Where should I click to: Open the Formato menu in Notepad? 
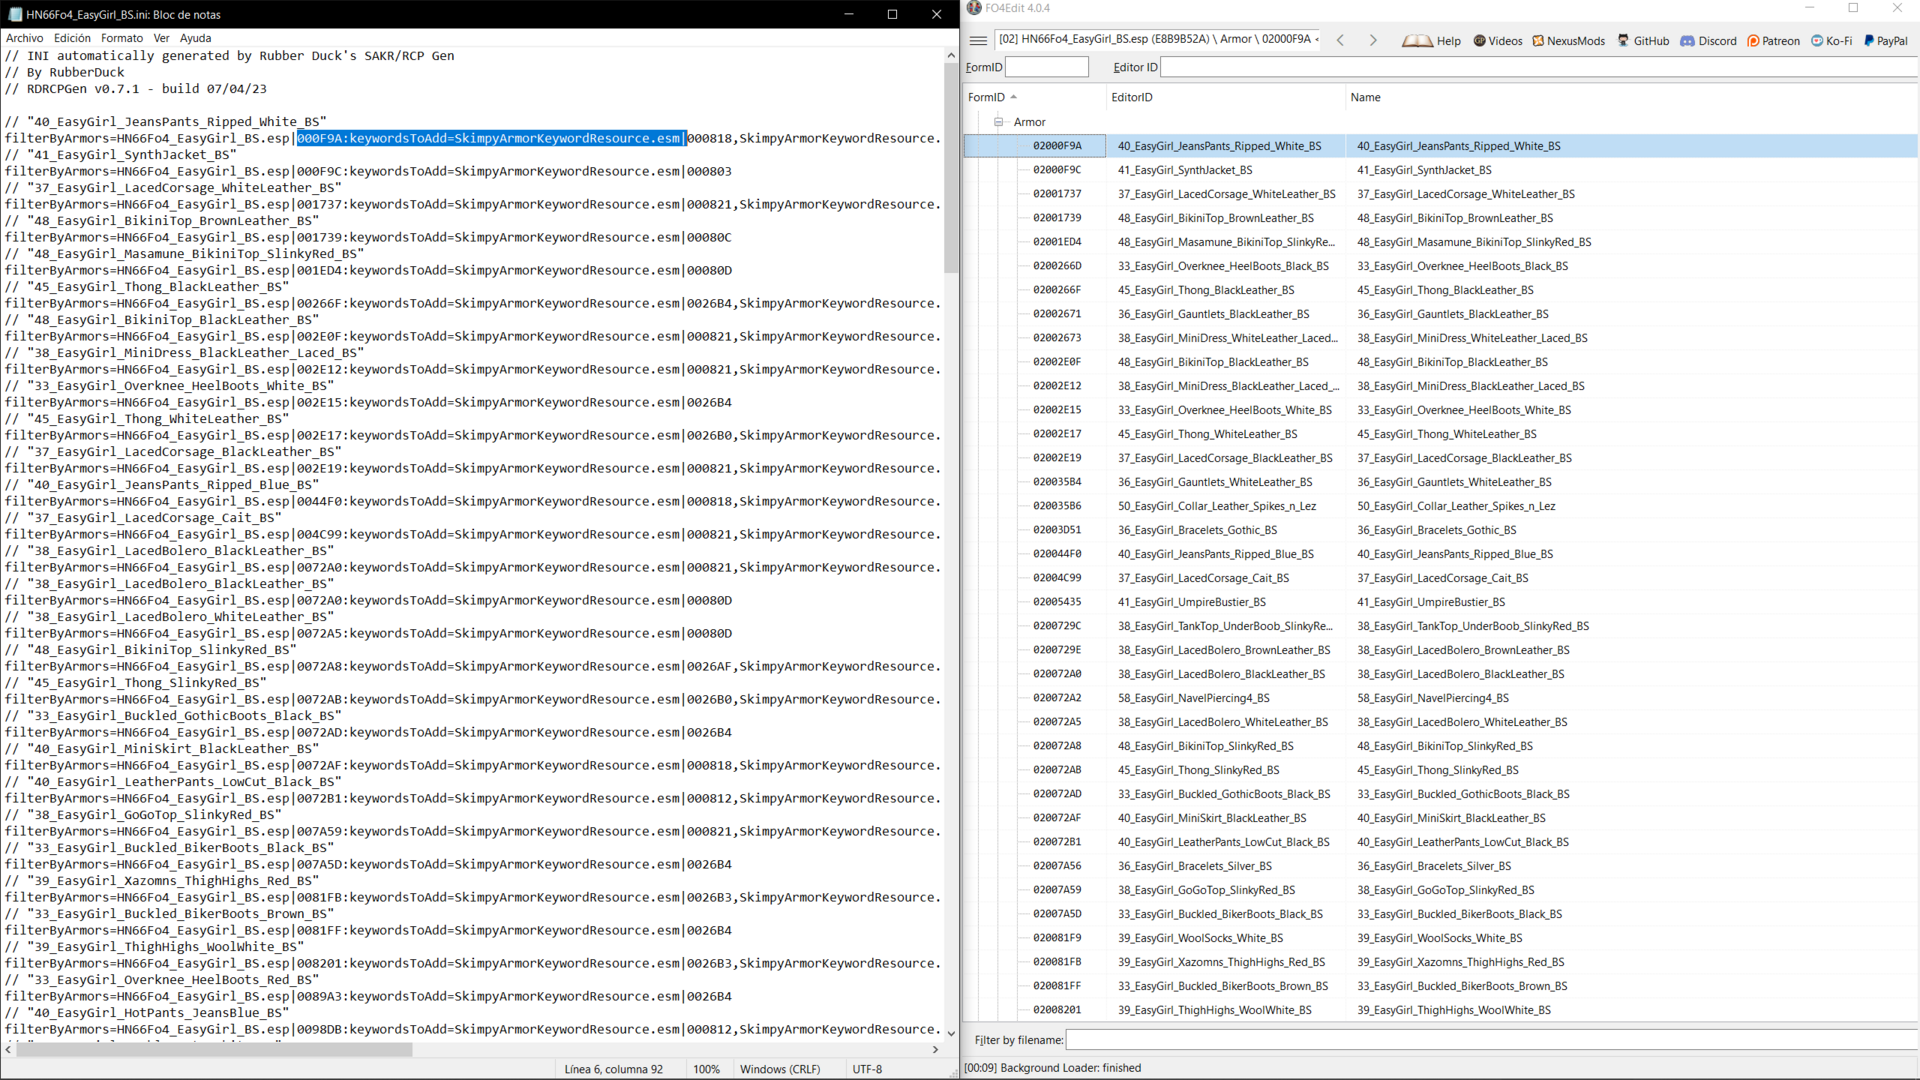[x=122, y=38]
